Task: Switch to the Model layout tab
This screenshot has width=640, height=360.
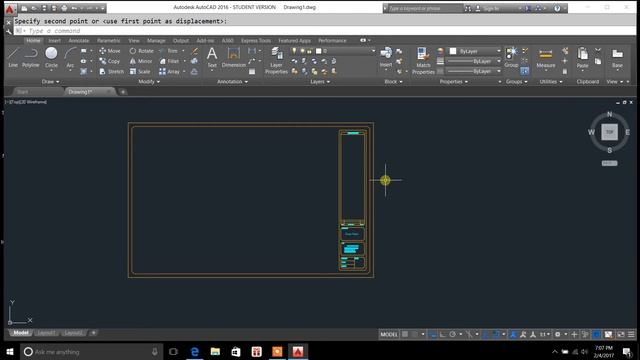Action: pyautogui.click(x=21, y=333)
